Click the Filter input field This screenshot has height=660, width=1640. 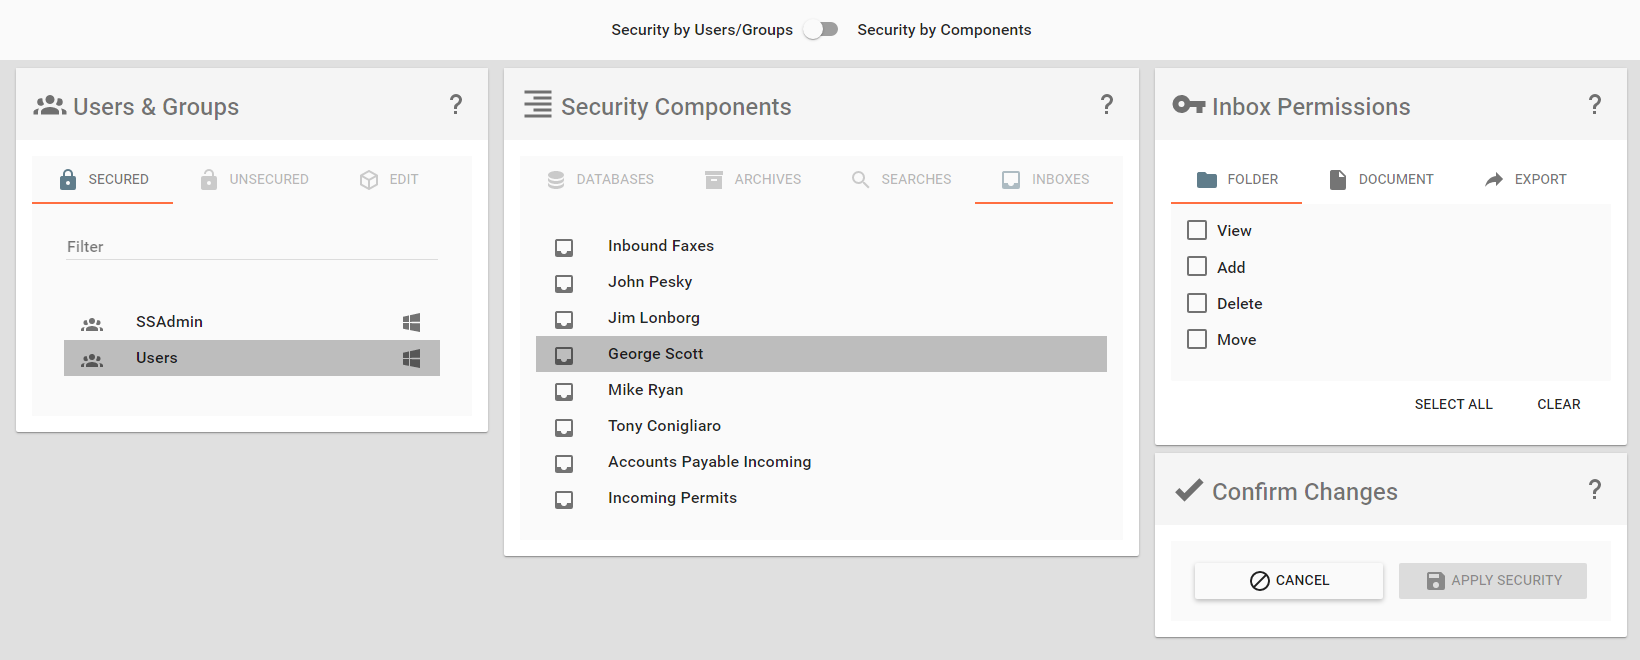[252, 247]
